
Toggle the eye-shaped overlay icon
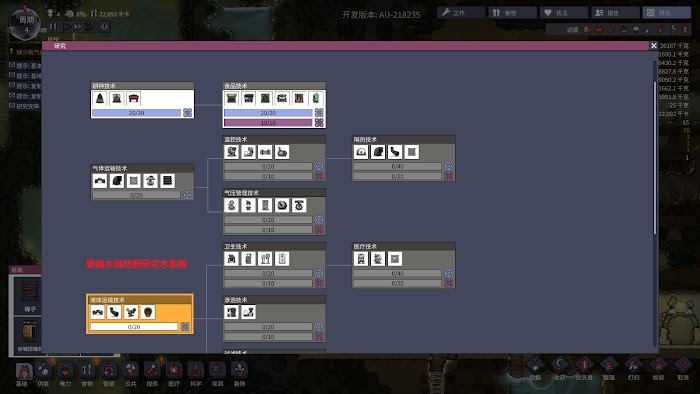636,29
